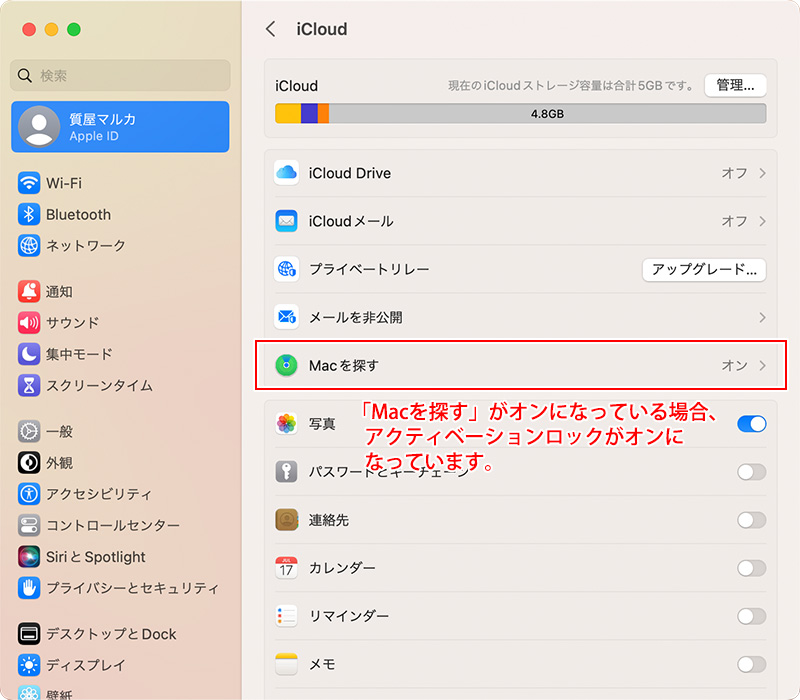The width and height of the screenshot is (800, 700).
Task: Click the カレンダー calendar icon
Action: 287,568
